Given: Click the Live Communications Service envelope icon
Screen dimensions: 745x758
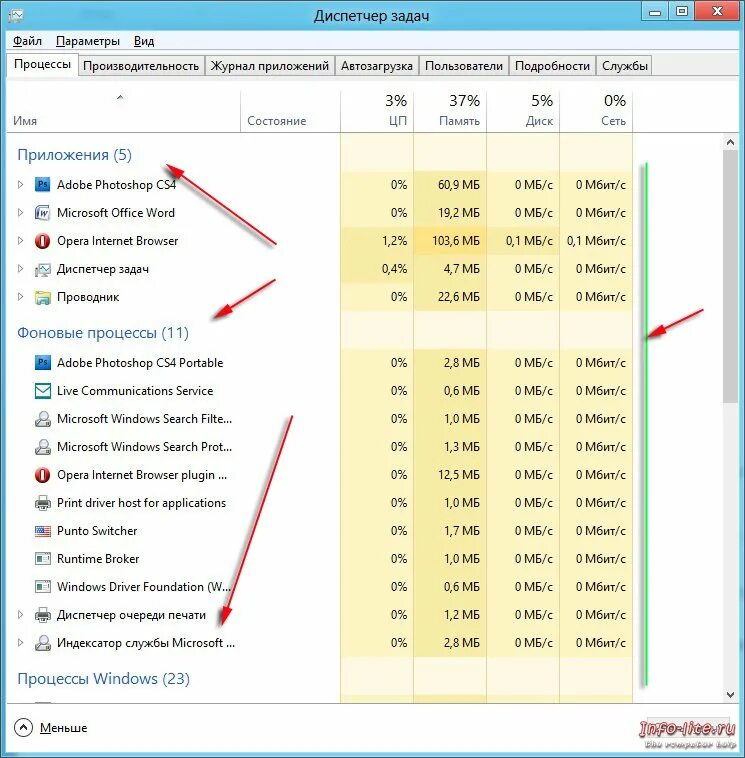Looking at the screenshot, I should click(x=43, y=391).
